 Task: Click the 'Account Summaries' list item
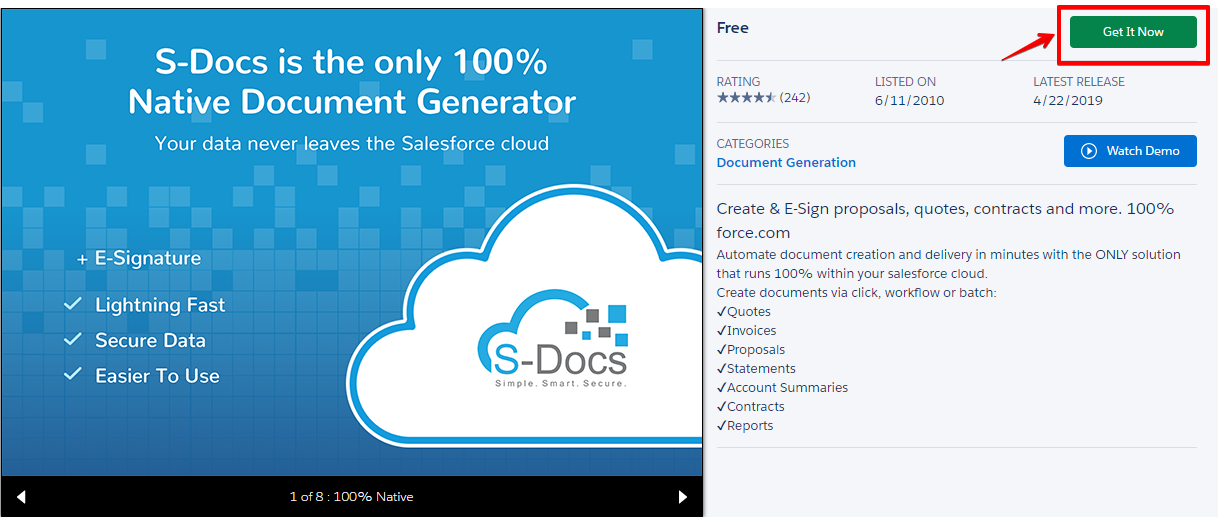click(x=782, y=388)
